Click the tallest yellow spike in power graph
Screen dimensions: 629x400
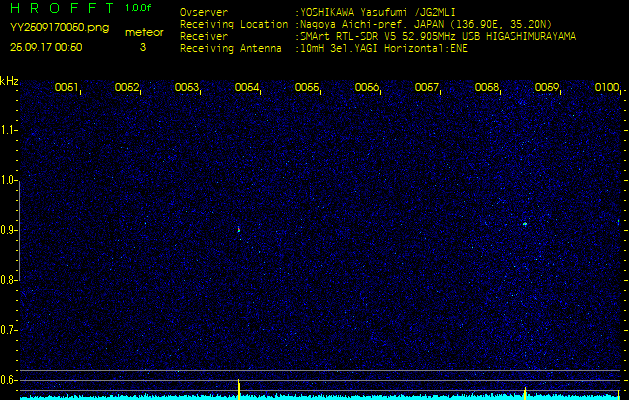pos(239,388)
